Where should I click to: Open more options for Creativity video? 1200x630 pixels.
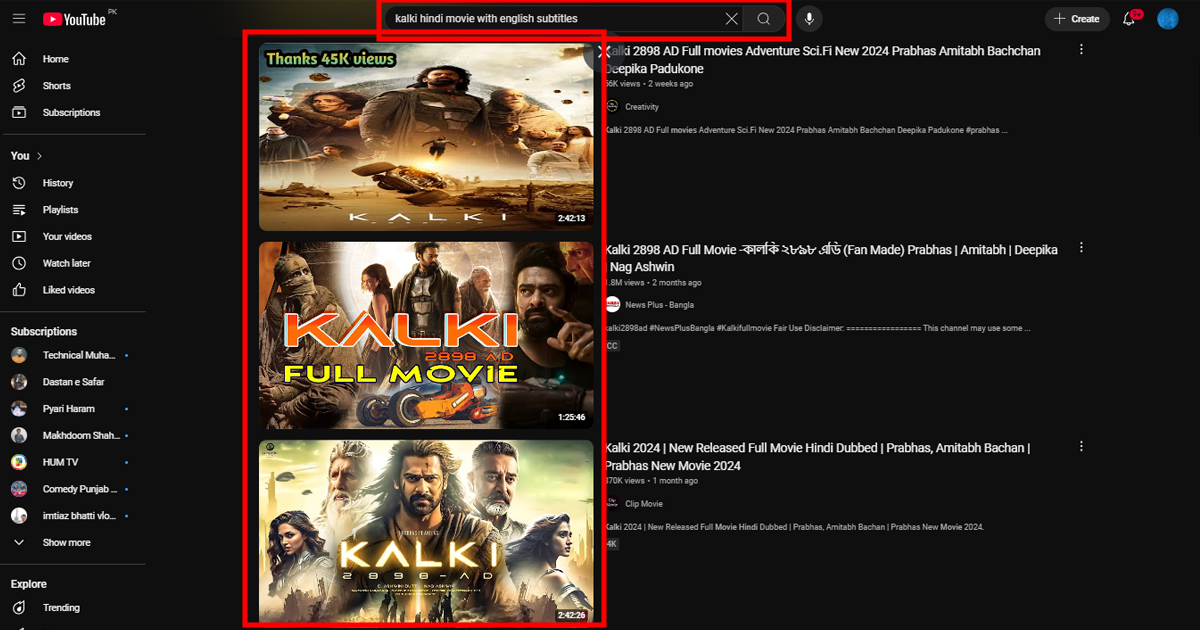click(1081, 50)
